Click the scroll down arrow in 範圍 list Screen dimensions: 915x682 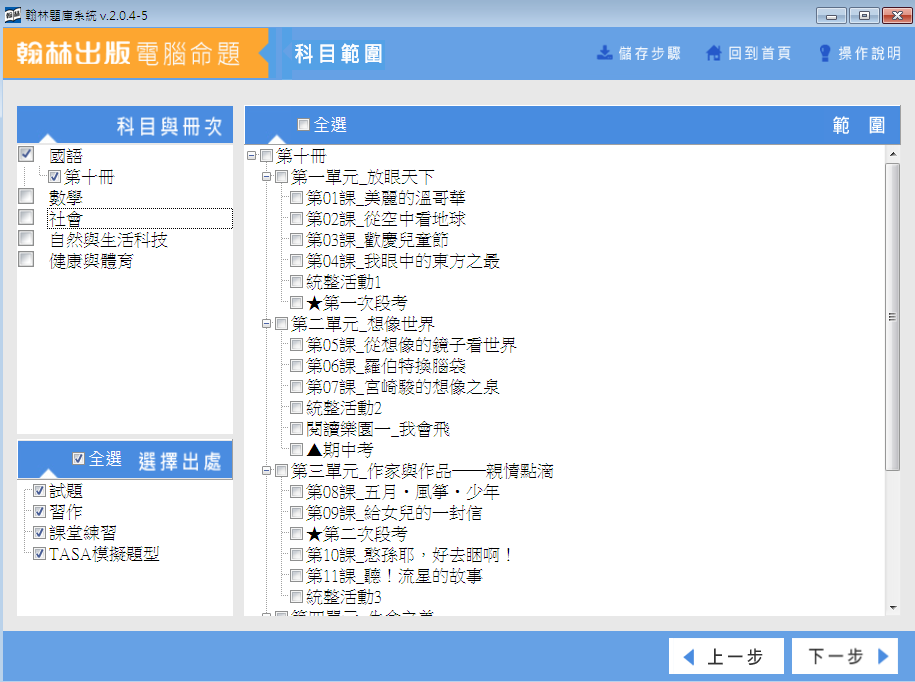pos(892,607)
